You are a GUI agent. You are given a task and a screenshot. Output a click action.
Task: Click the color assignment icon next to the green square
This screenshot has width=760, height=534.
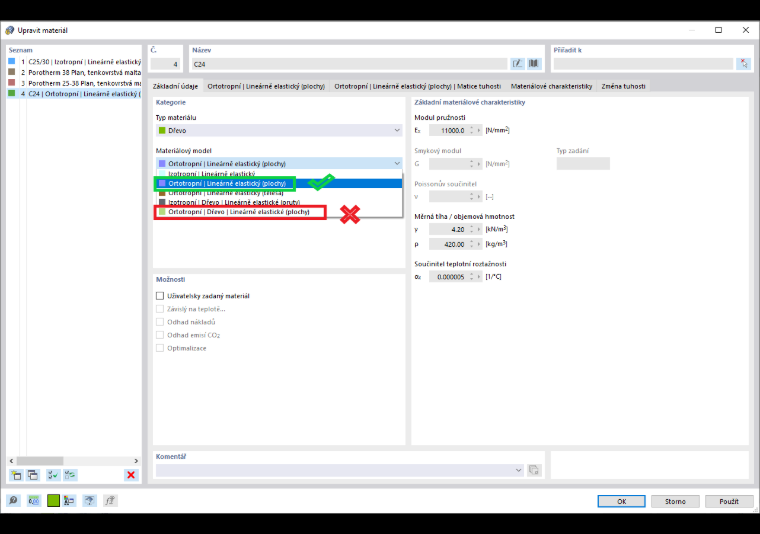pyautogui.click(x=69, y=501)
